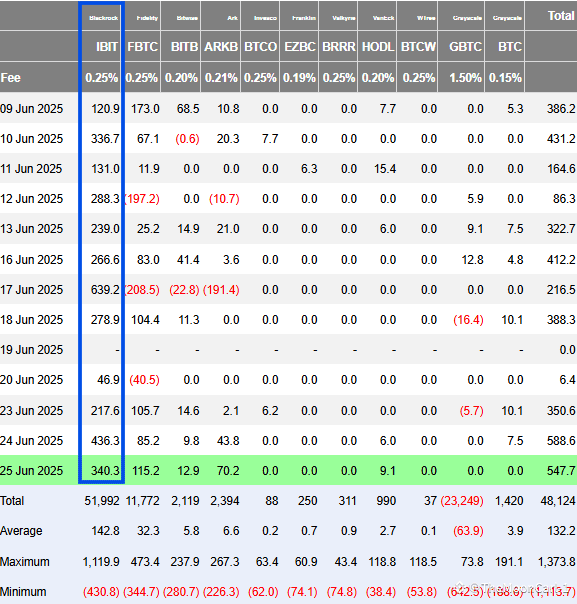Viewport: 577px width, 604px height.
Task: Select the red (197.2) FBTC value
Action: click(x=142, y=199)
